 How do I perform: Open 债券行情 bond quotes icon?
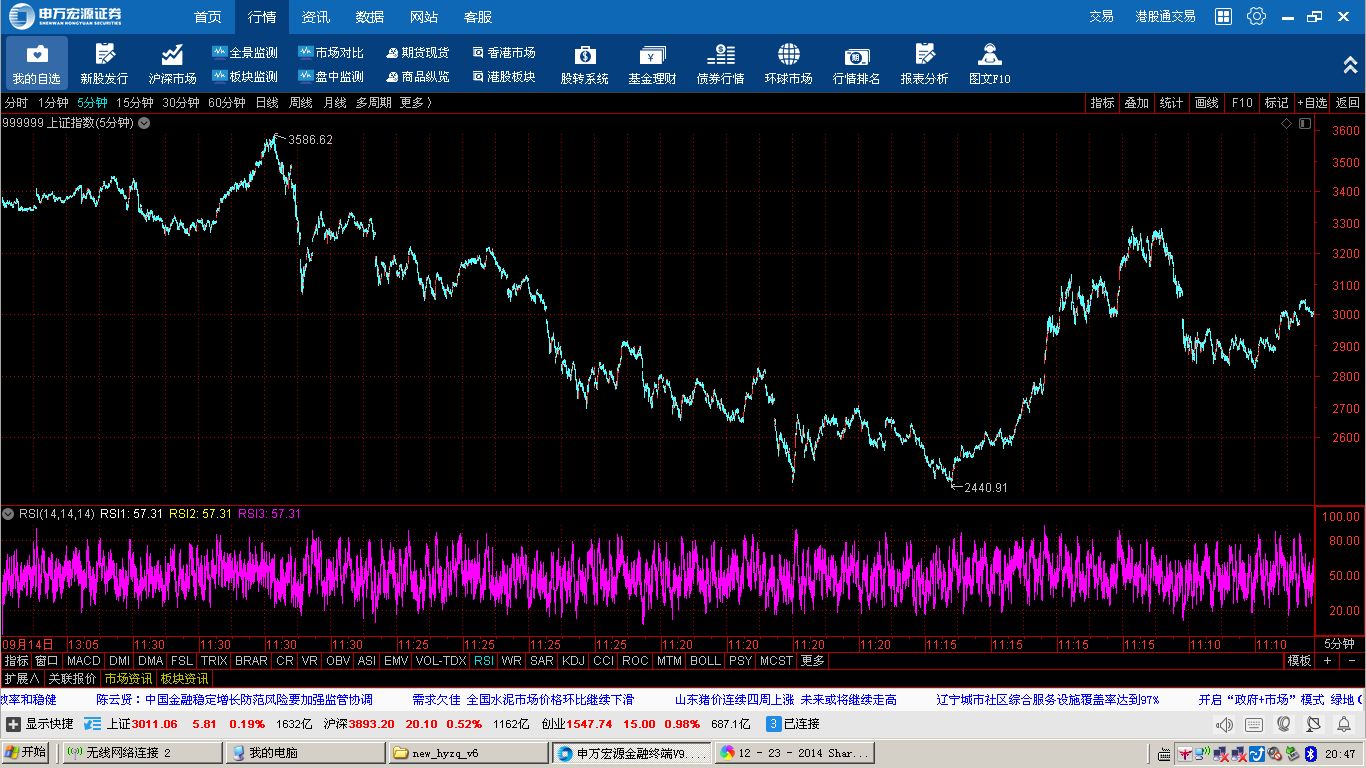pos(720,63)
